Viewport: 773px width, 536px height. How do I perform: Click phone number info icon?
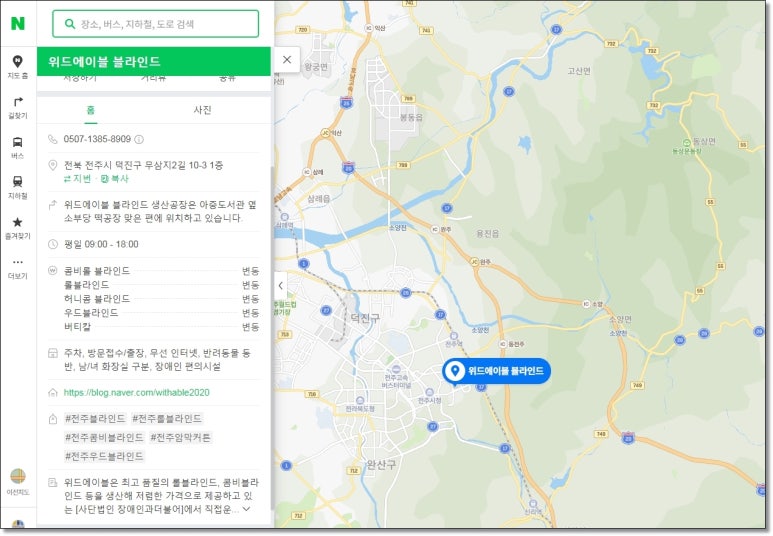coord(140,140)
